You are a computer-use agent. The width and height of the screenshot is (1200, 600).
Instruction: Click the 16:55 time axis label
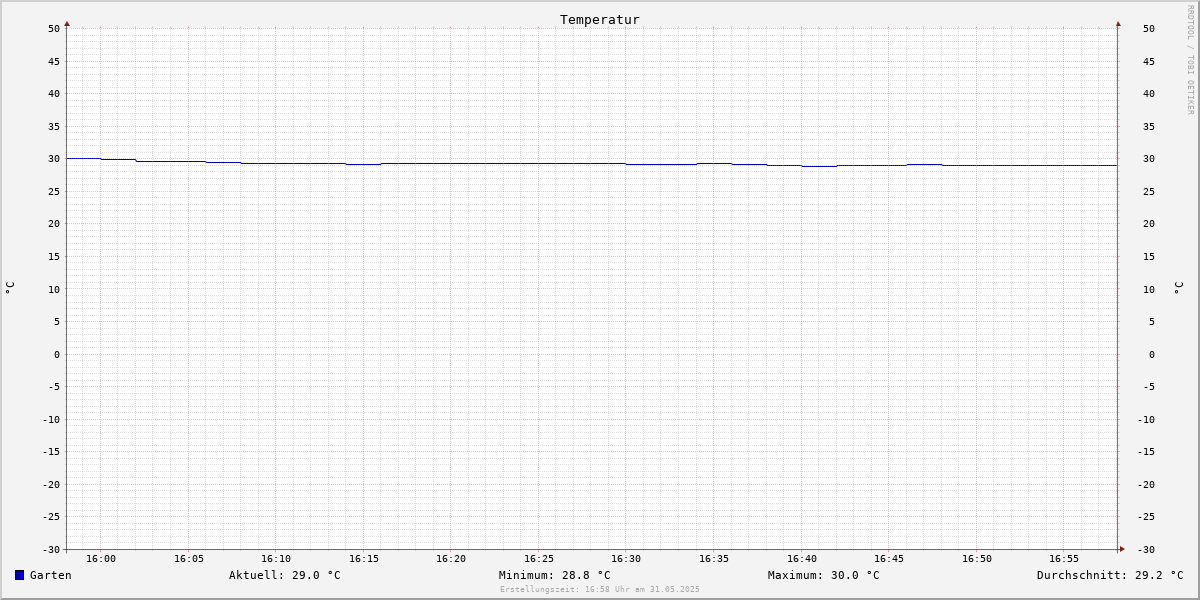(1064, 559)
